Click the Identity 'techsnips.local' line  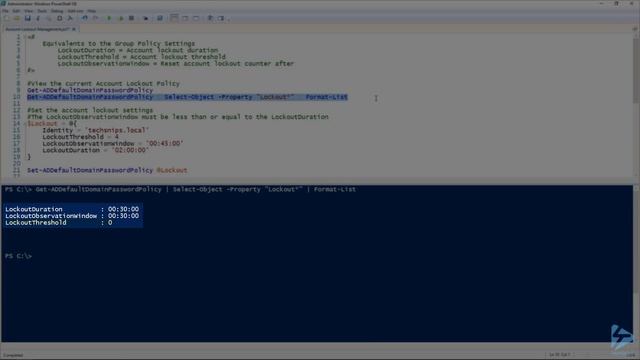point(96,130)
